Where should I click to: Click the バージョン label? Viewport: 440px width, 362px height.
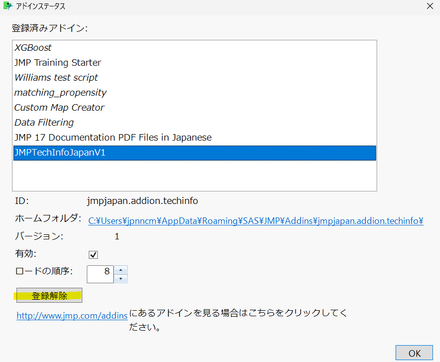(39, 236)
